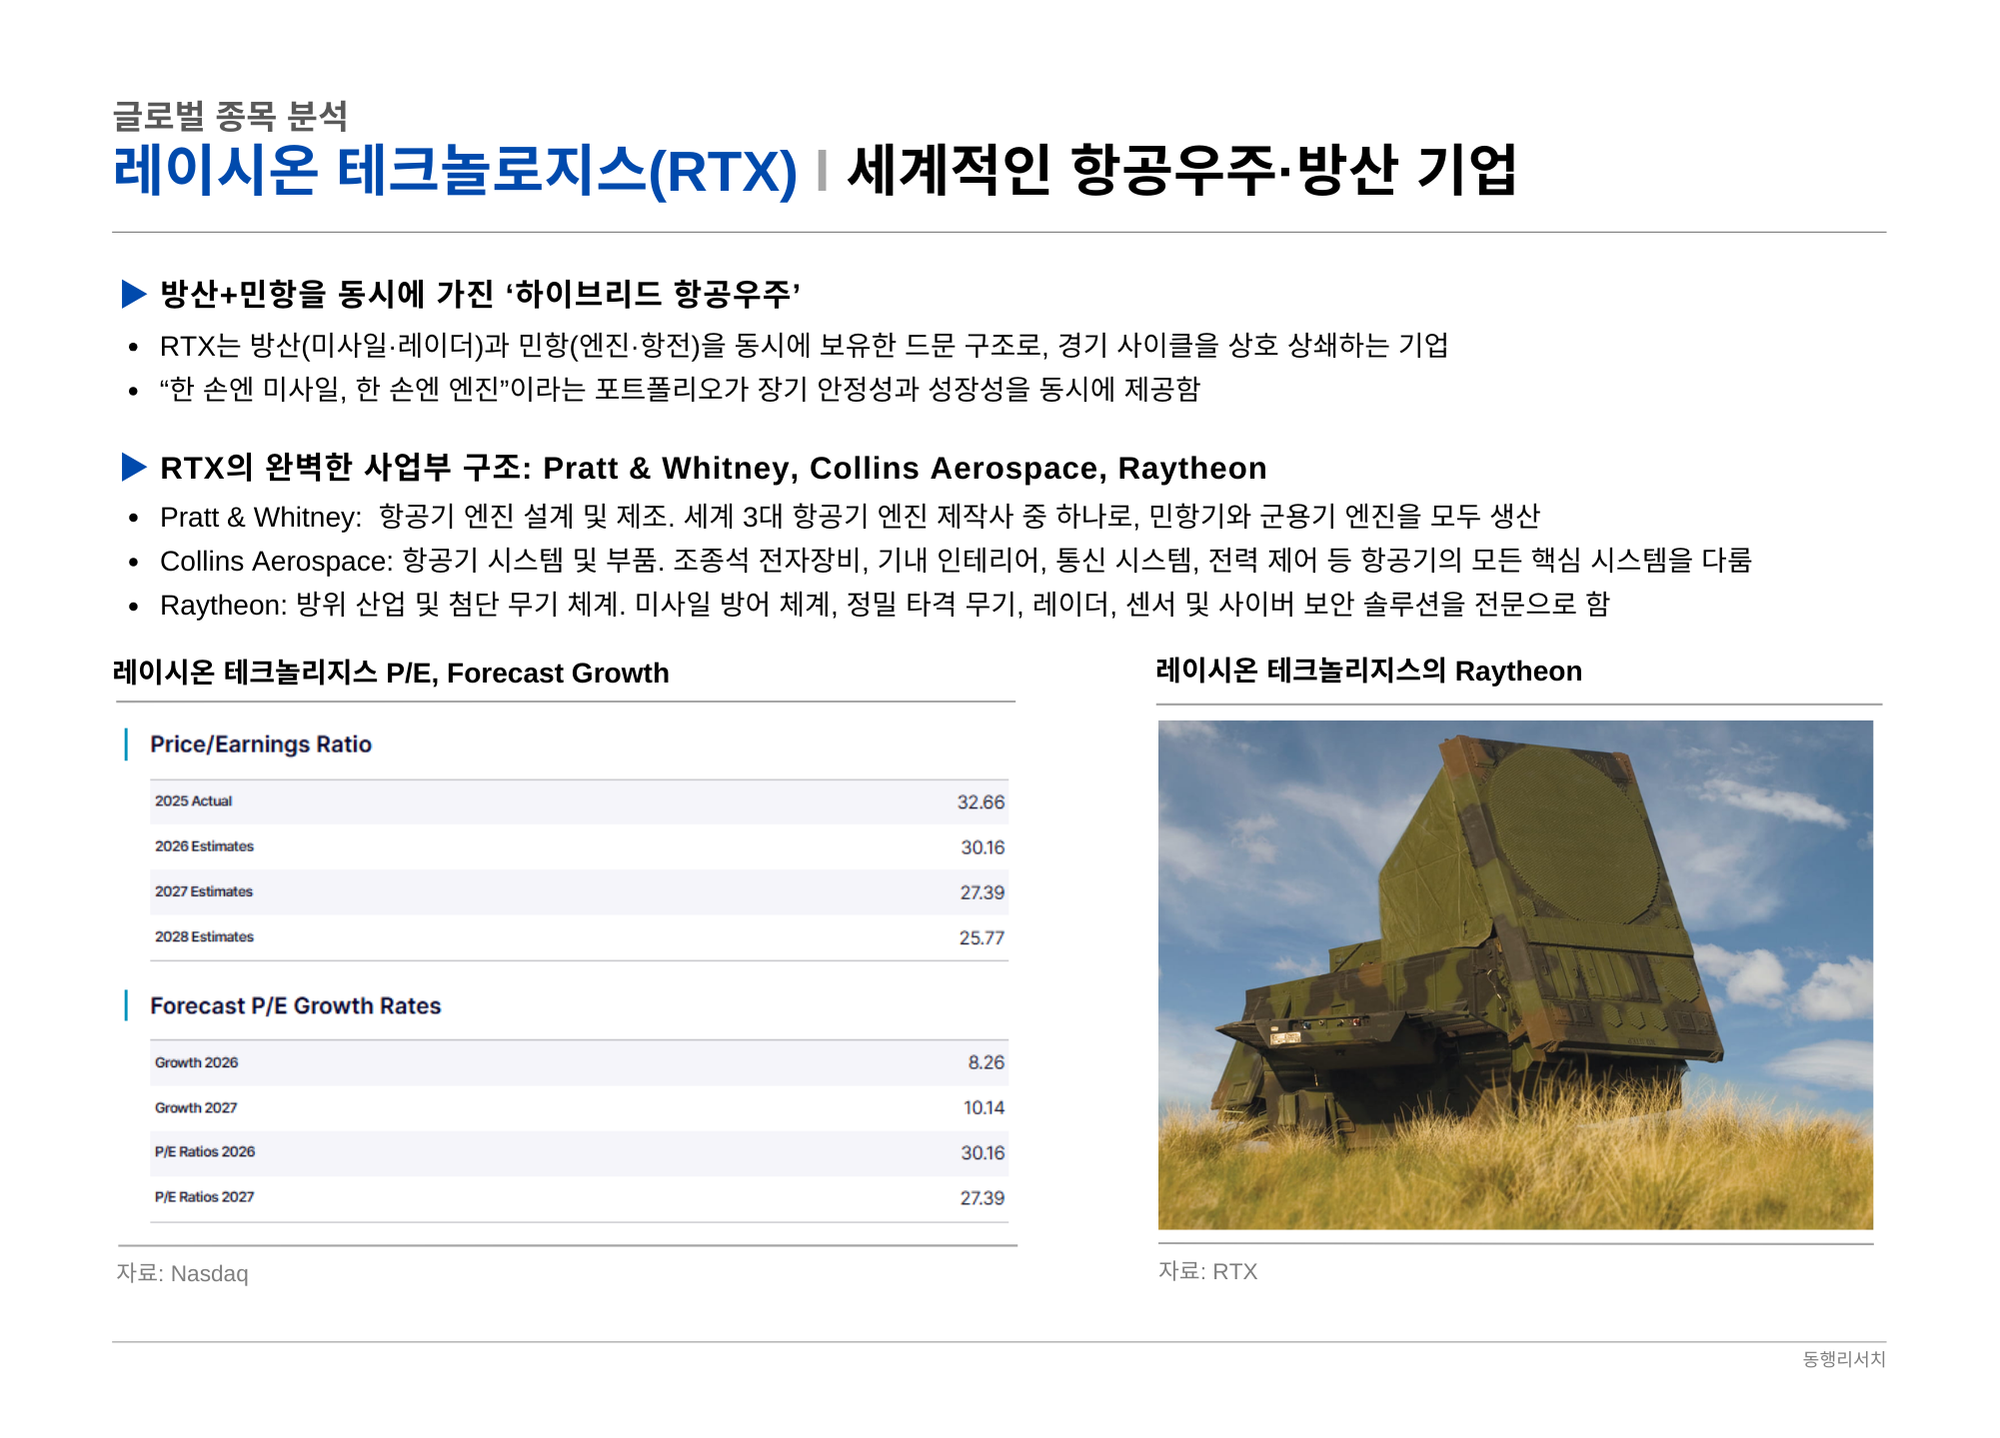This screenshot has width=2000, height=1438.
Task: Click the 글로벌 종목 분석 category label
Action: tap(230, 117)
